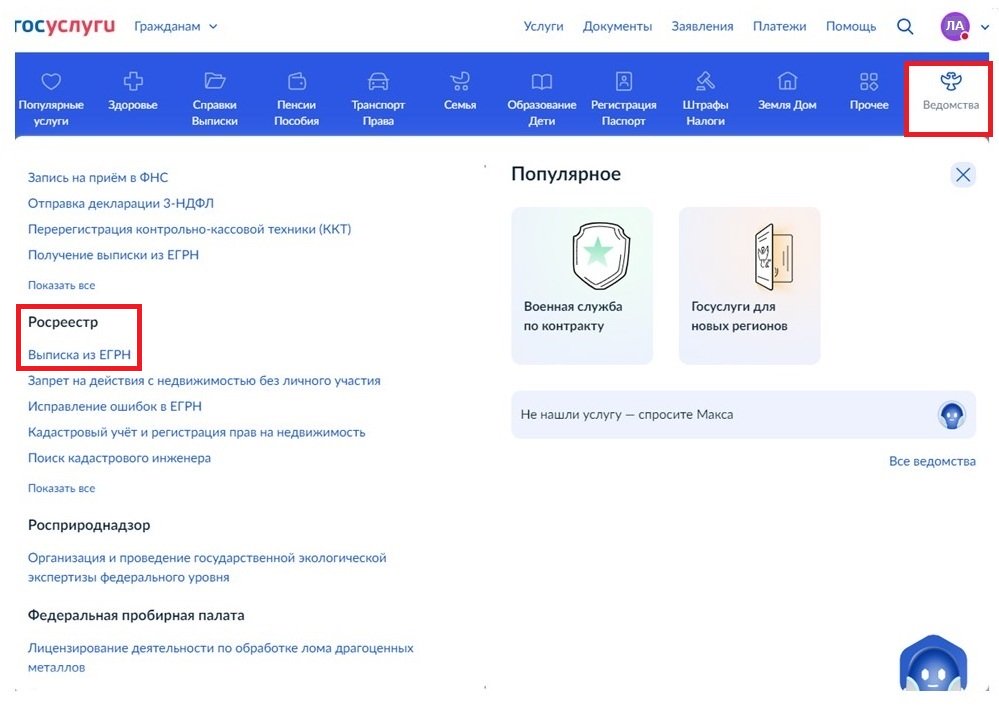Open the Платежи top menu item

(x=779, y=26)
